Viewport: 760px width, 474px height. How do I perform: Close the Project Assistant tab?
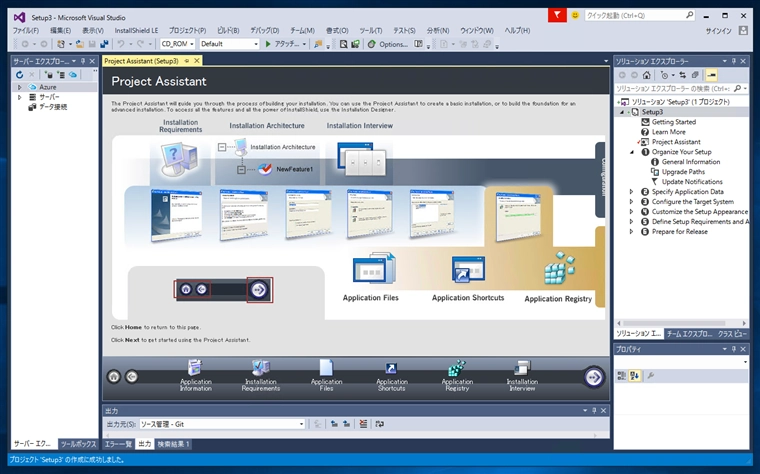tap(197, 61)
